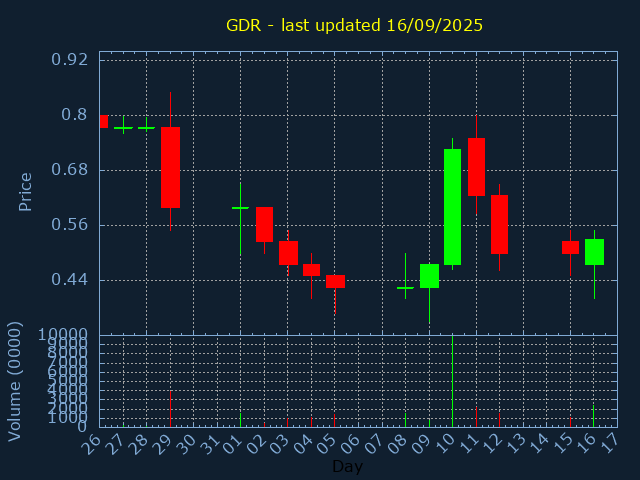The image size is (640, 480).
Task: Select day label 27 on x-axis
Action: pyautogui.click(x=114, y=444)
